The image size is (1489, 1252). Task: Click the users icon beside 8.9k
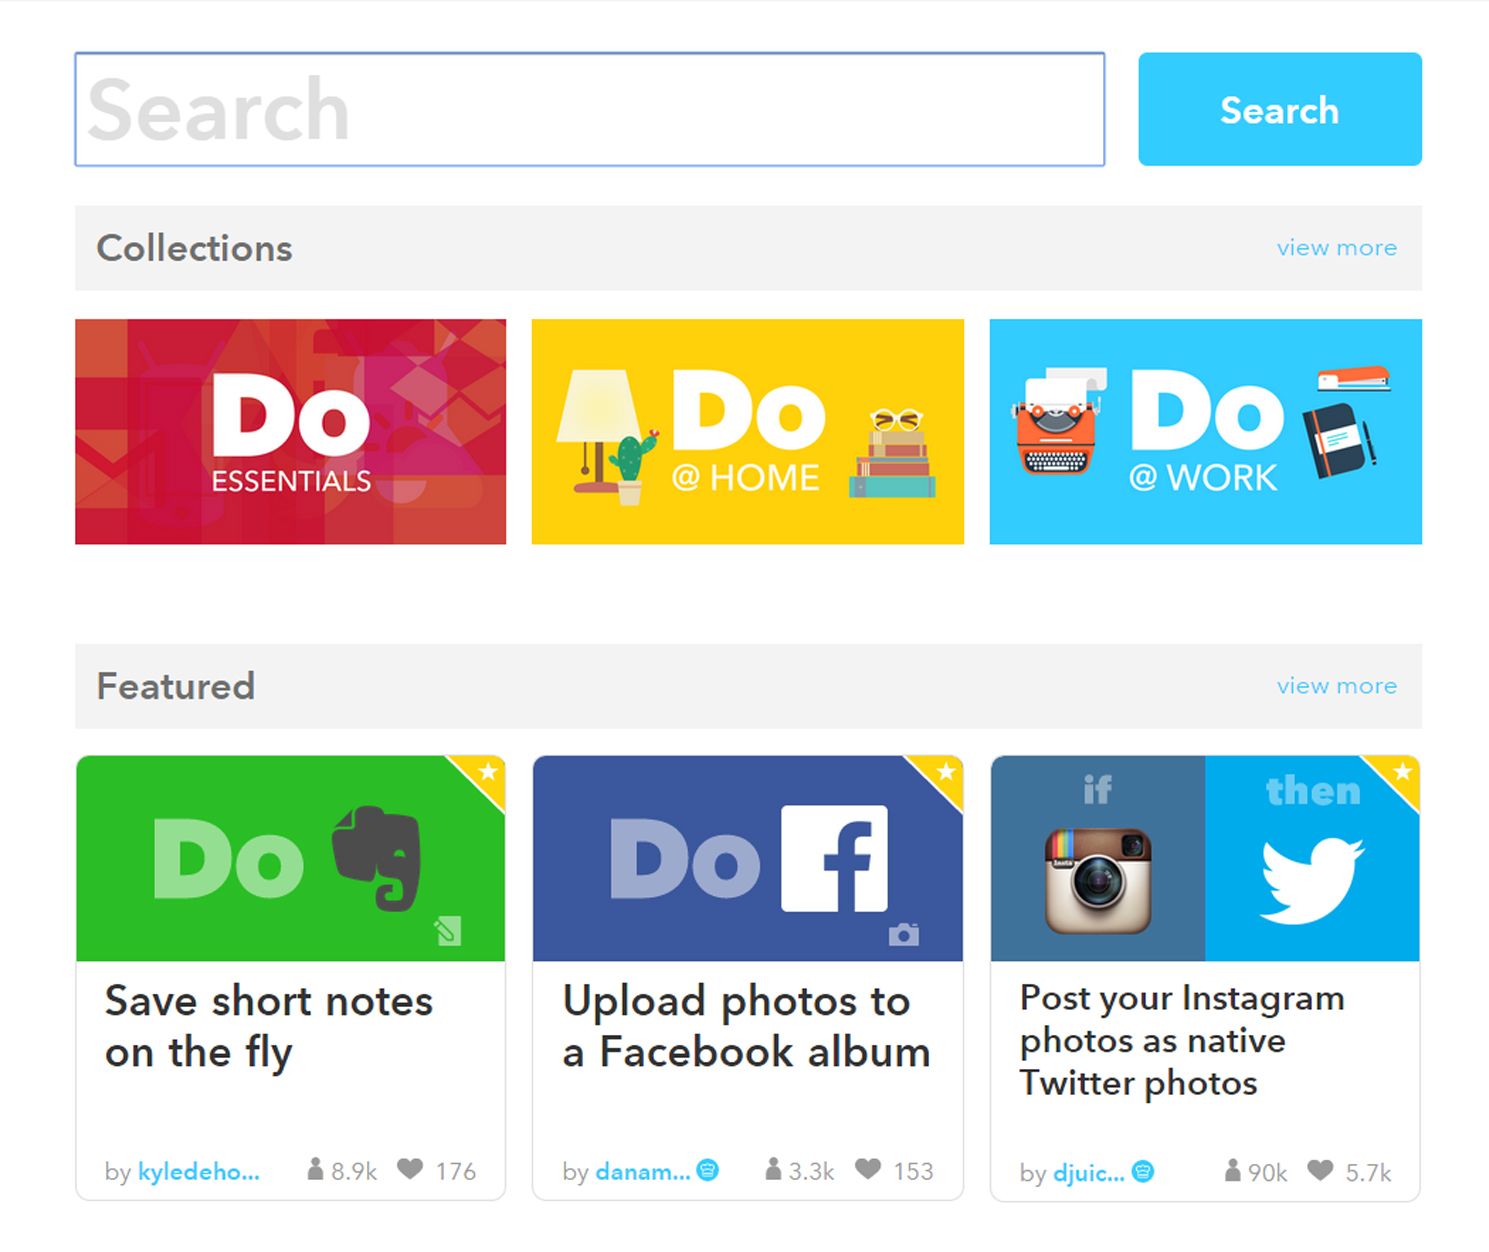[x=315, y=1169]
